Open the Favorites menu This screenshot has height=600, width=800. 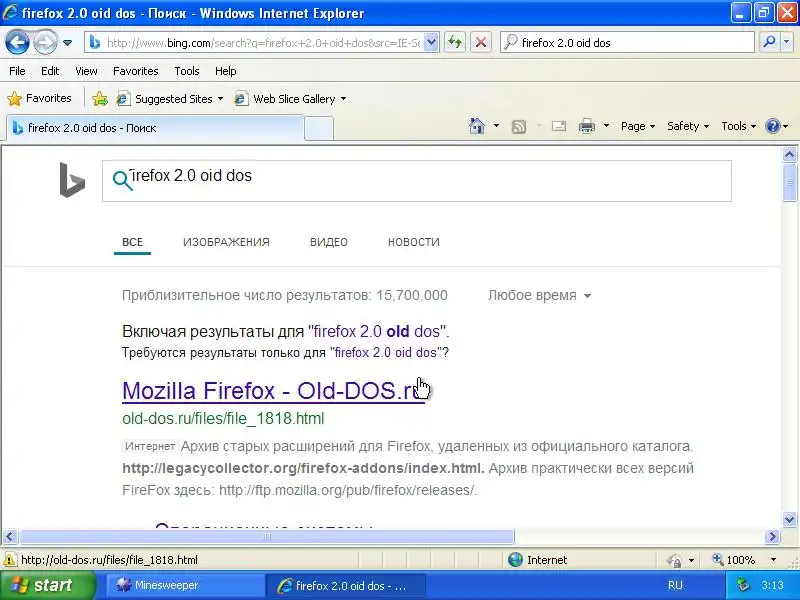point(136,71)
